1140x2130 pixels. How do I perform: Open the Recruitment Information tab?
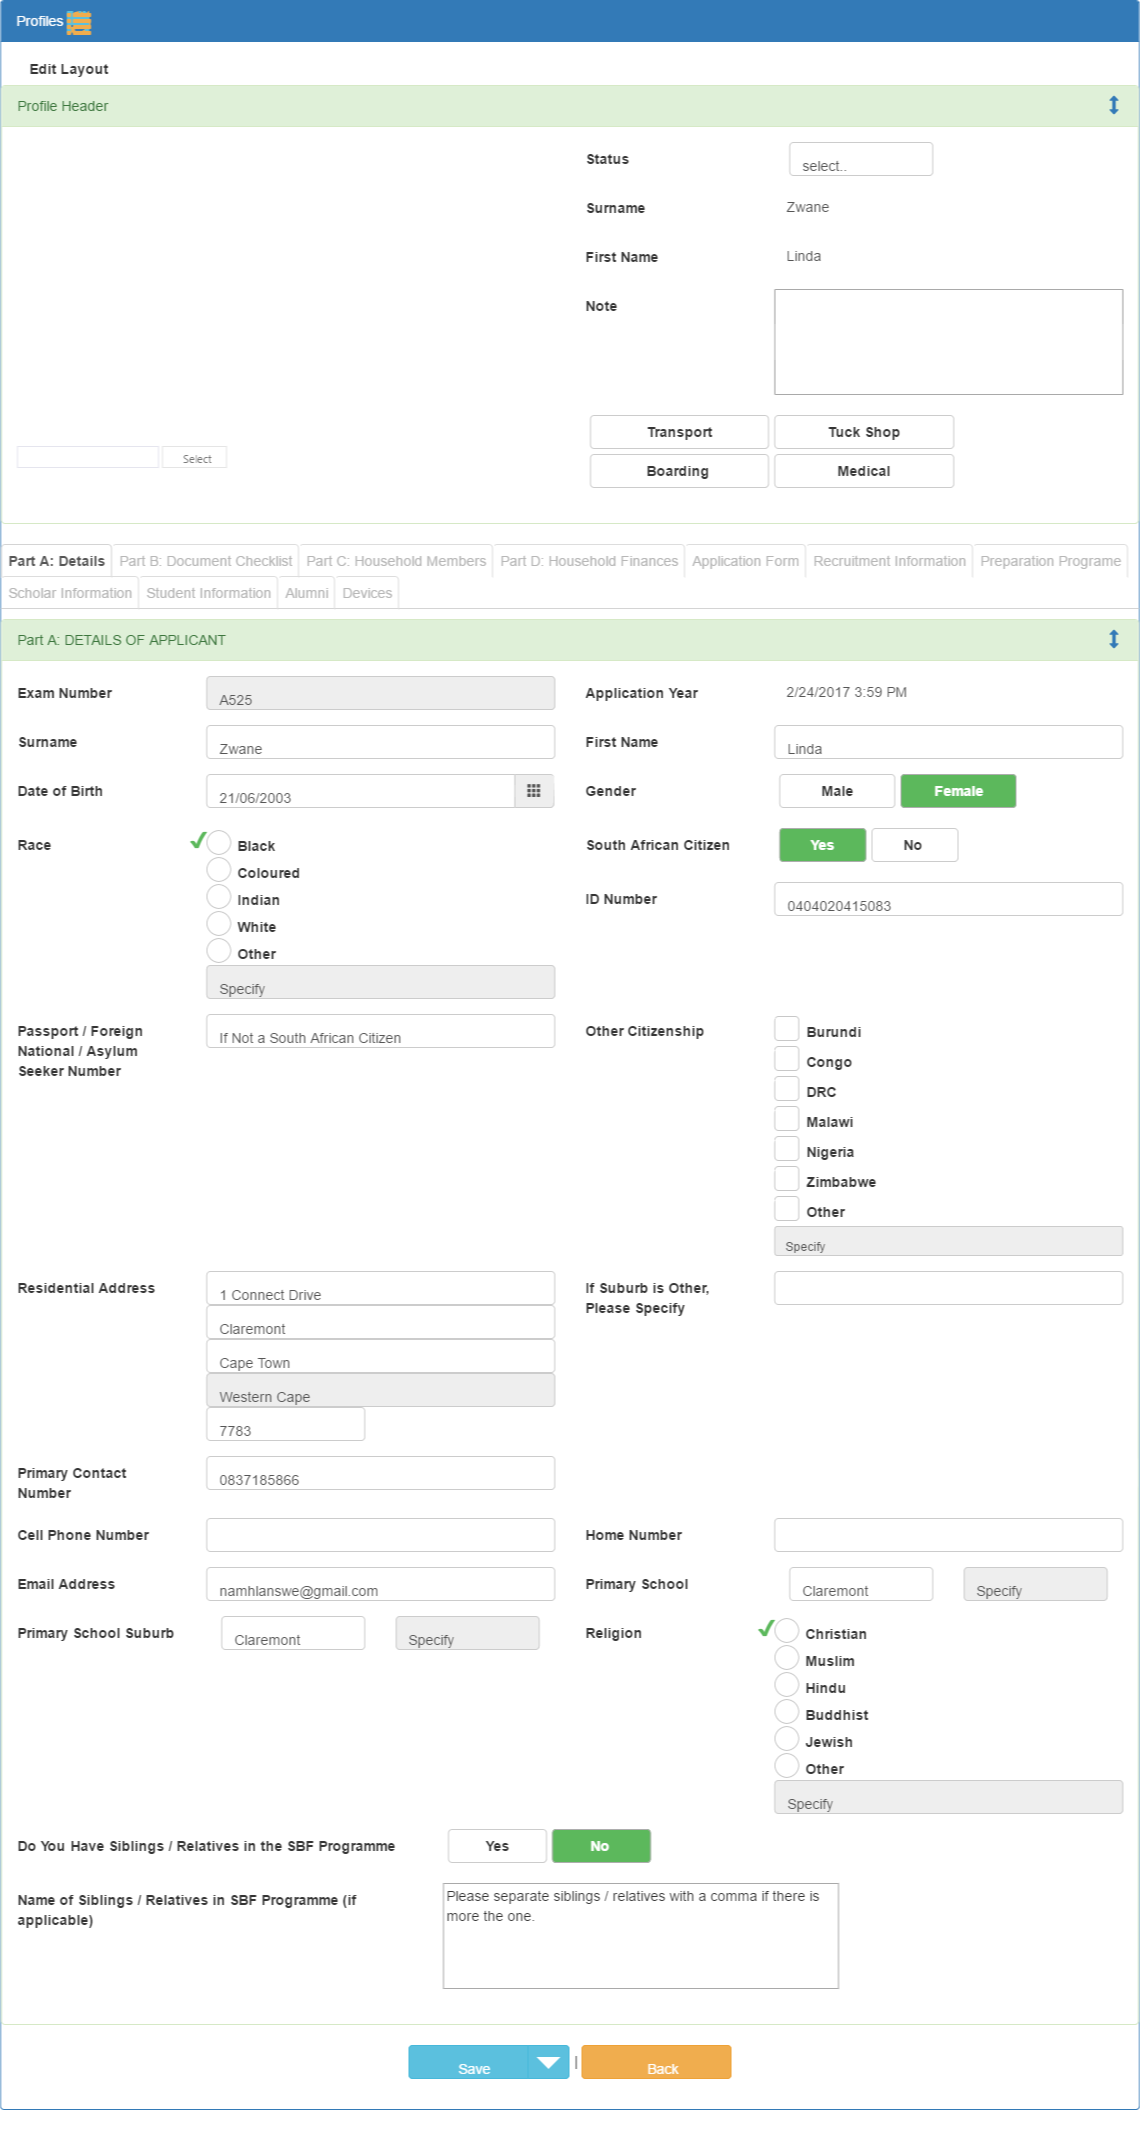point(889,561)
